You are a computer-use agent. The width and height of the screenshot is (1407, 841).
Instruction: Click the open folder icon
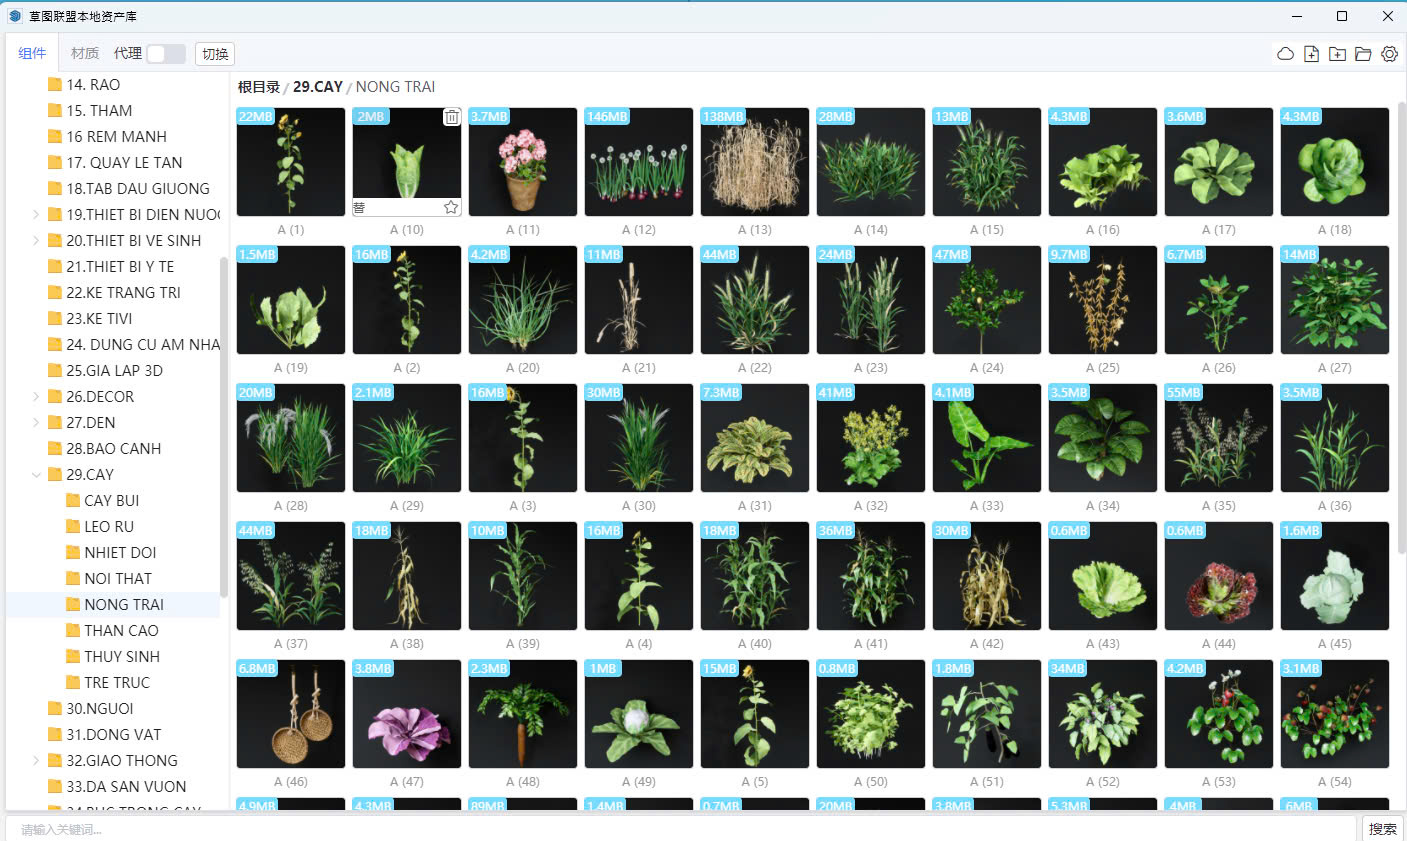(x=1363, y=54)
